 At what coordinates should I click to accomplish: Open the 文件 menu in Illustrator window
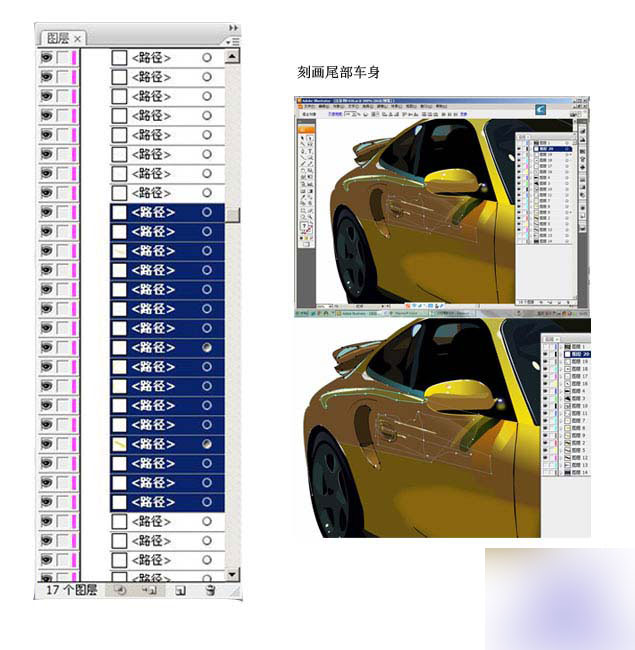pos(310,107)
